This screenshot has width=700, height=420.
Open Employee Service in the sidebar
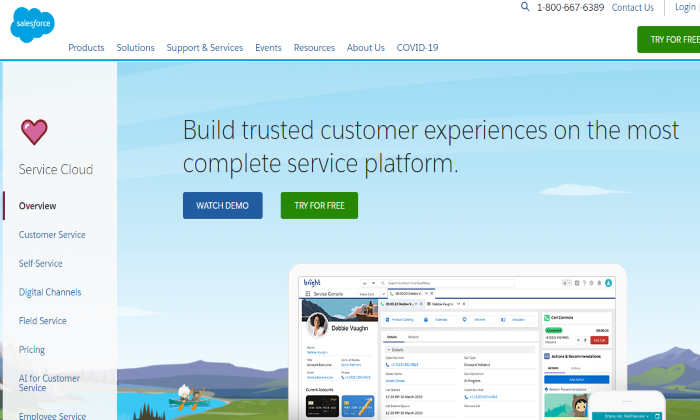(x=52, y=416)
